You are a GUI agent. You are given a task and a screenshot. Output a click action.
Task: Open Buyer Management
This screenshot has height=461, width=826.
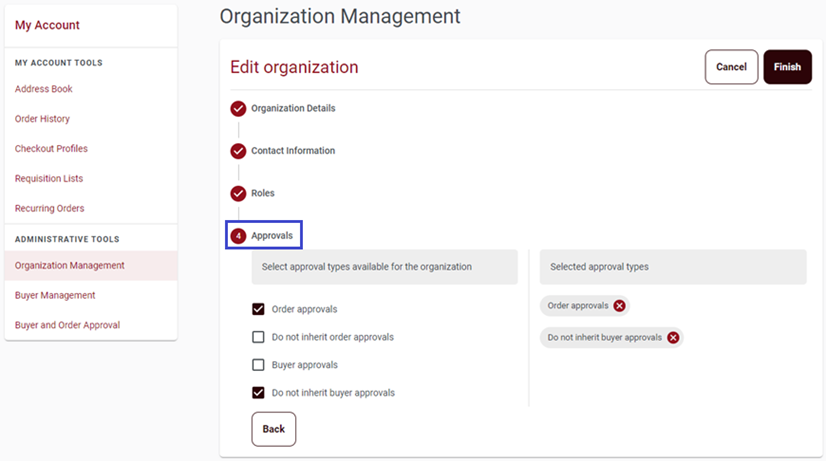(x=55, y=296)
